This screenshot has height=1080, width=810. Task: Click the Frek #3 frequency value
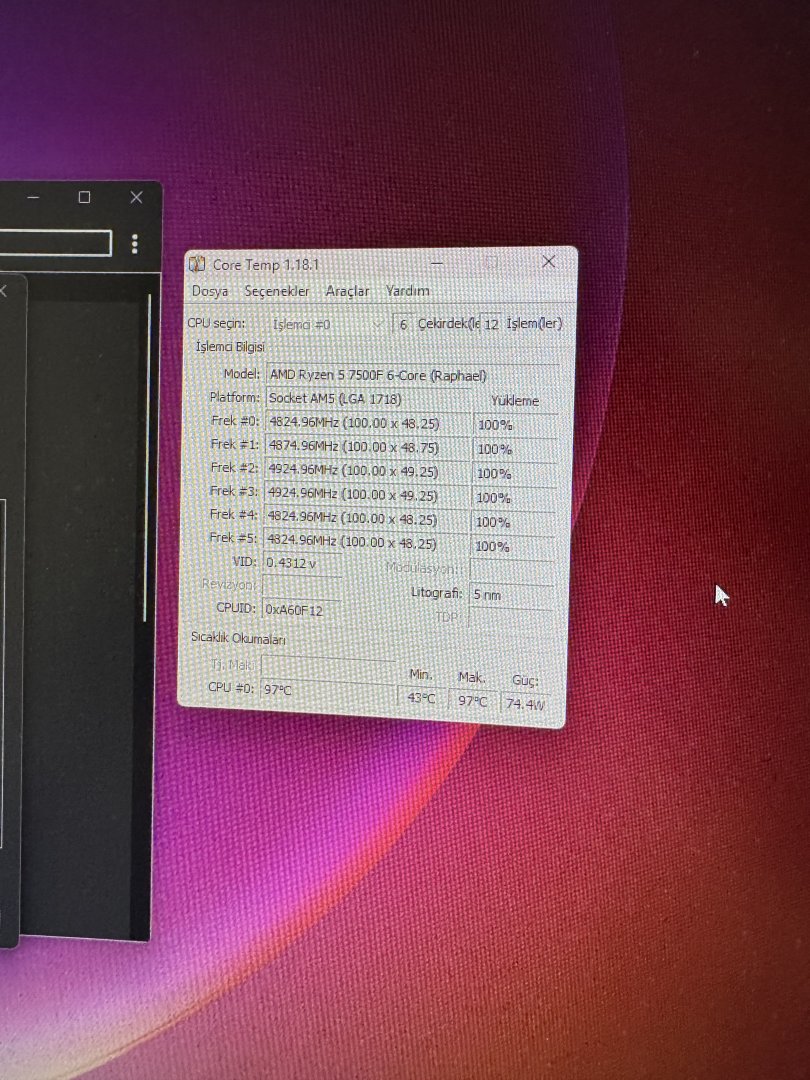coord(366,495)
